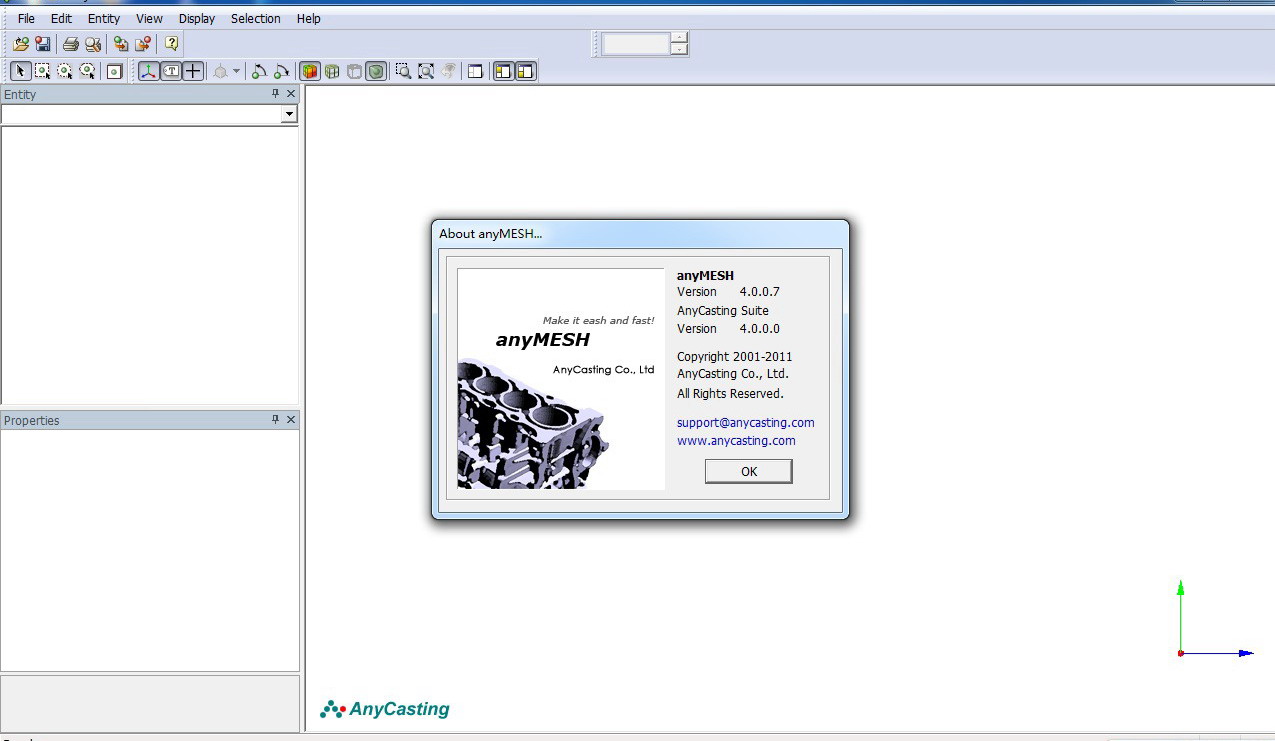Click the rotate counterclockwise icon

(259, 71)
